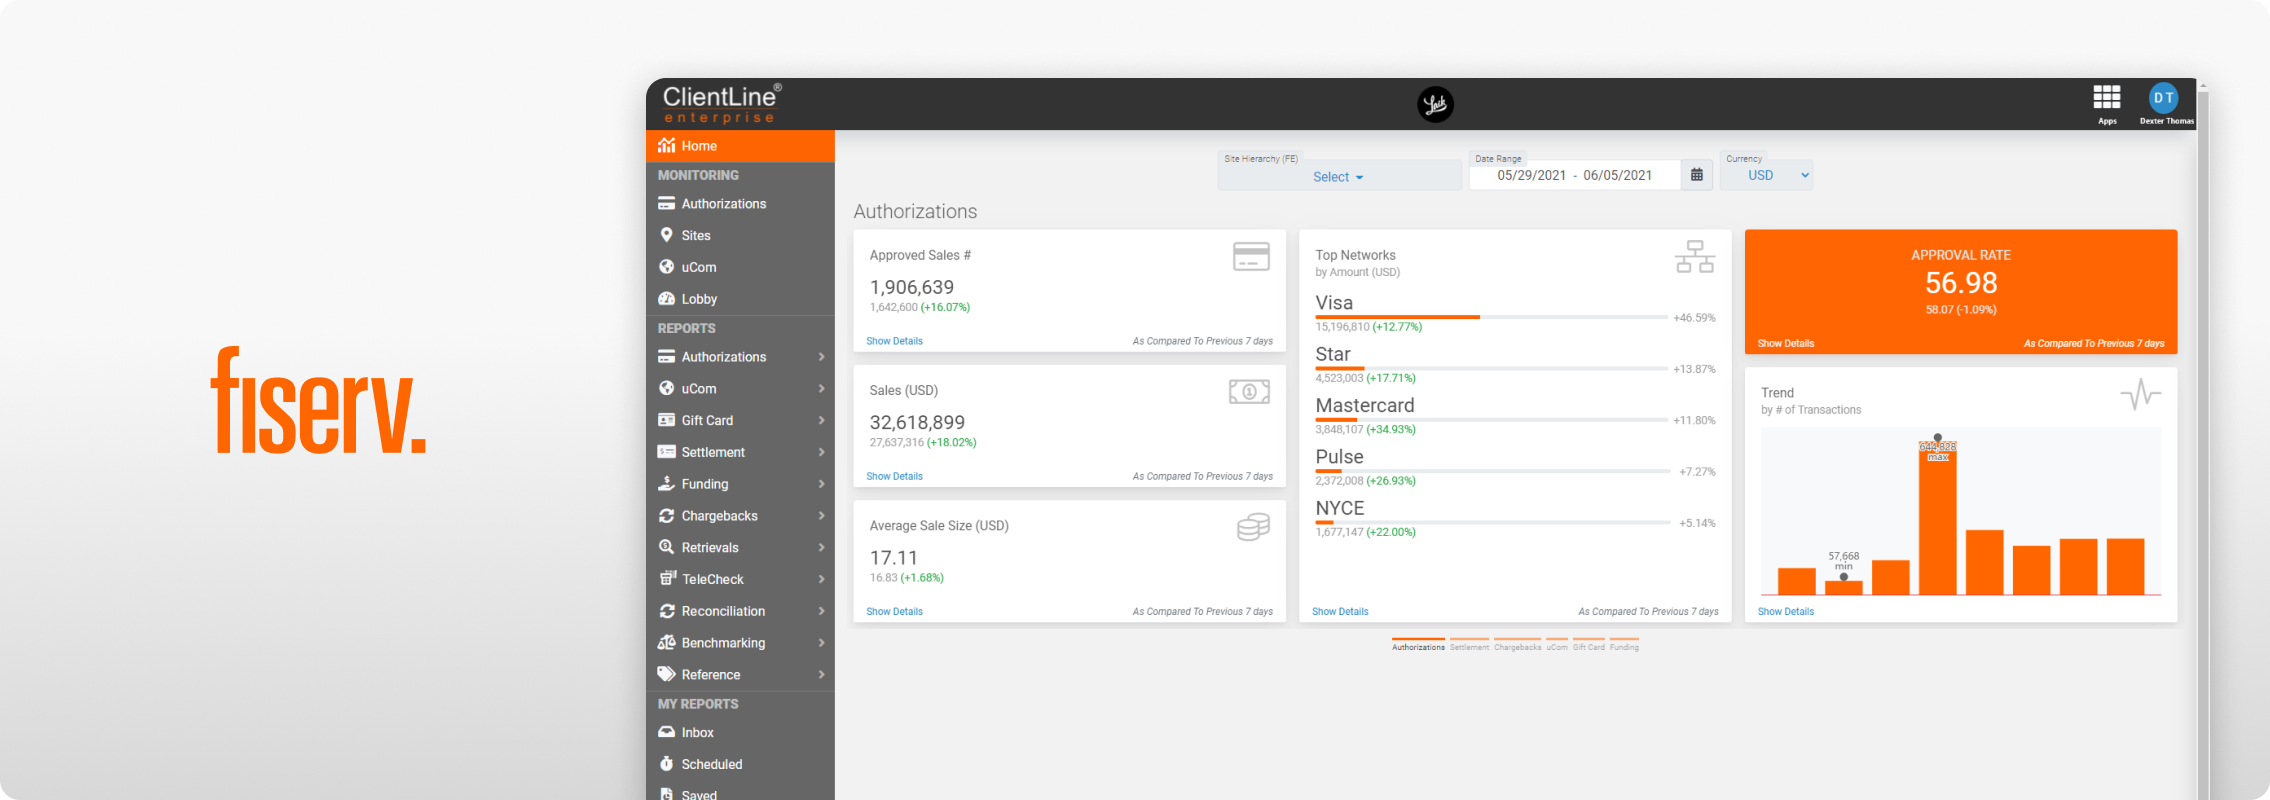The width and height of the screenshot is (2270, 800).
Task: Open the Currency USD dropdown
Action: click(1766, 175)
